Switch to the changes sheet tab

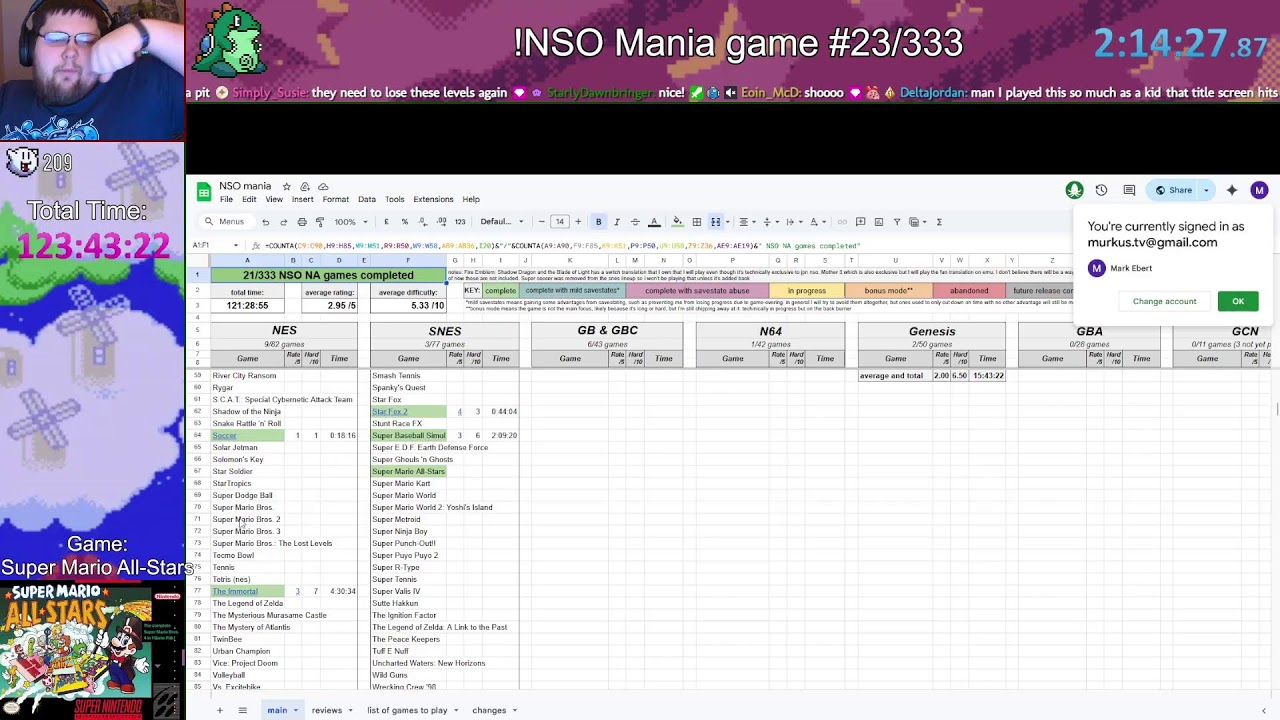[x=489, y=710]
